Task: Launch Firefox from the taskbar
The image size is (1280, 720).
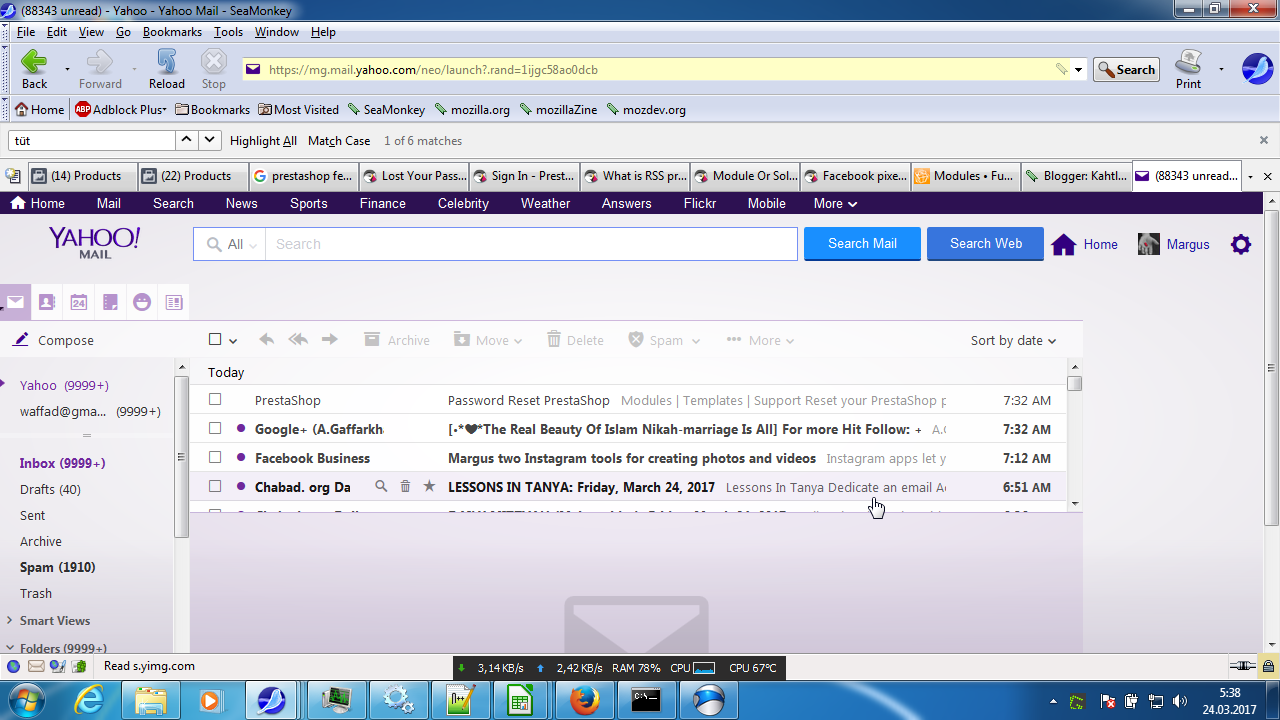Action: (584, 700)
